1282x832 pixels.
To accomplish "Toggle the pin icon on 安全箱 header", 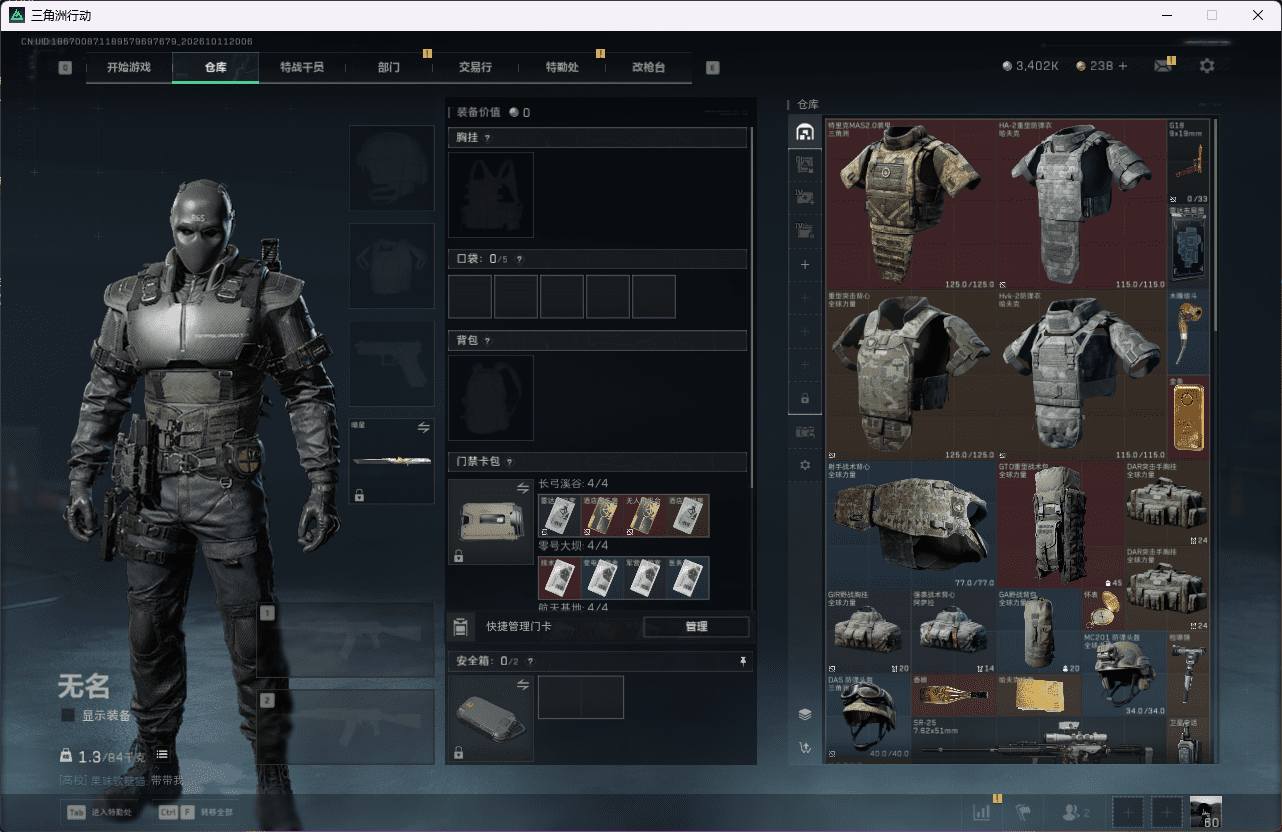I will pos(742,661).
